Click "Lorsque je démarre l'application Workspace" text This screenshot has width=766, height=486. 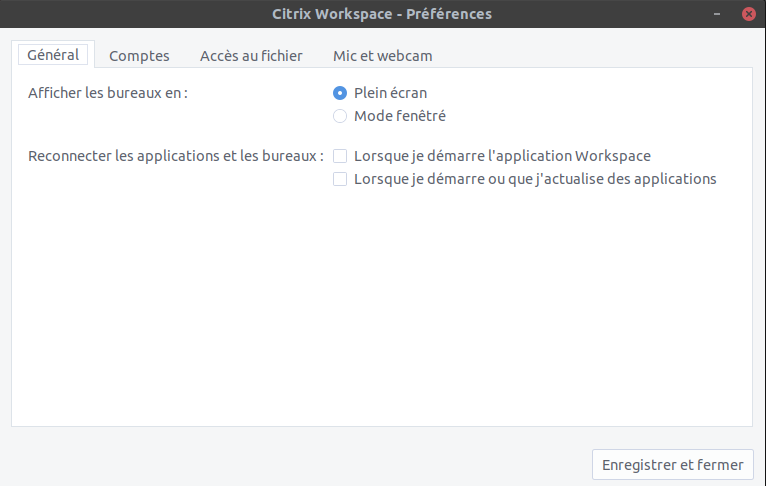pyautogui.click(x=502, y=156)
